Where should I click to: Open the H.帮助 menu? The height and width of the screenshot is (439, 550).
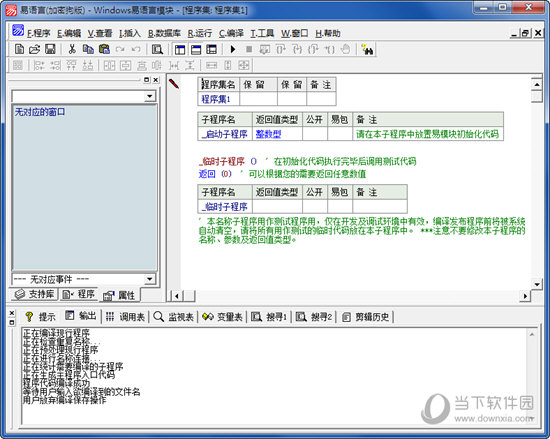click(328, 34)
